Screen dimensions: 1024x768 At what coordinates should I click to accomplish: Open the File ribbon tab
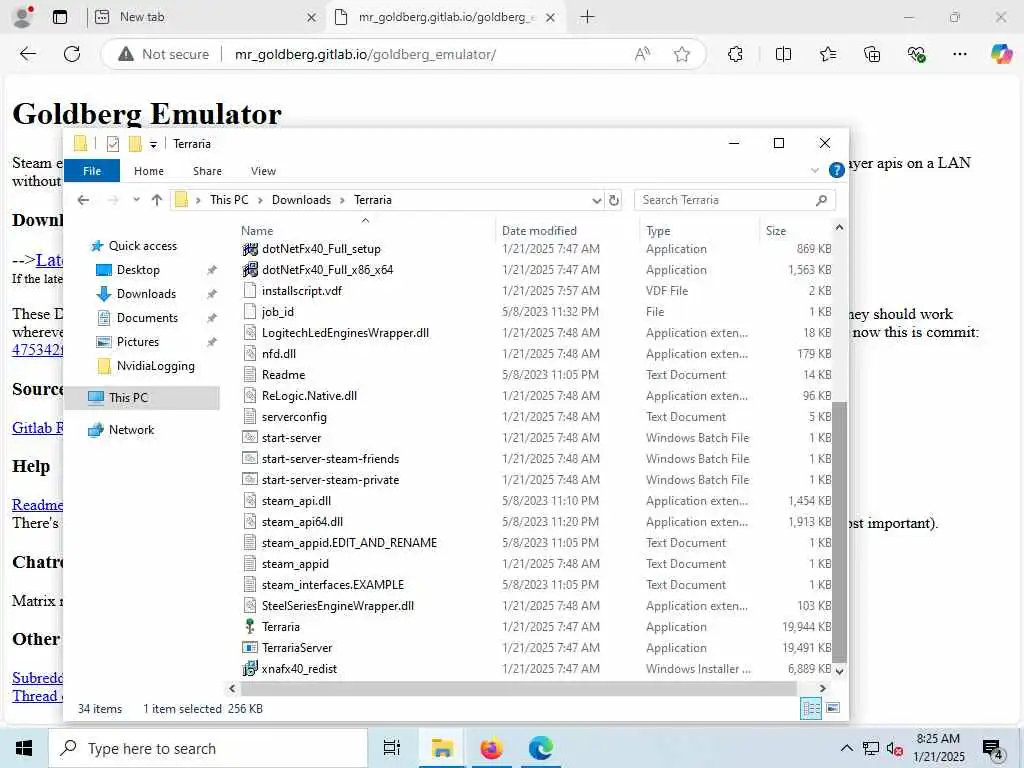pos(92,171)
